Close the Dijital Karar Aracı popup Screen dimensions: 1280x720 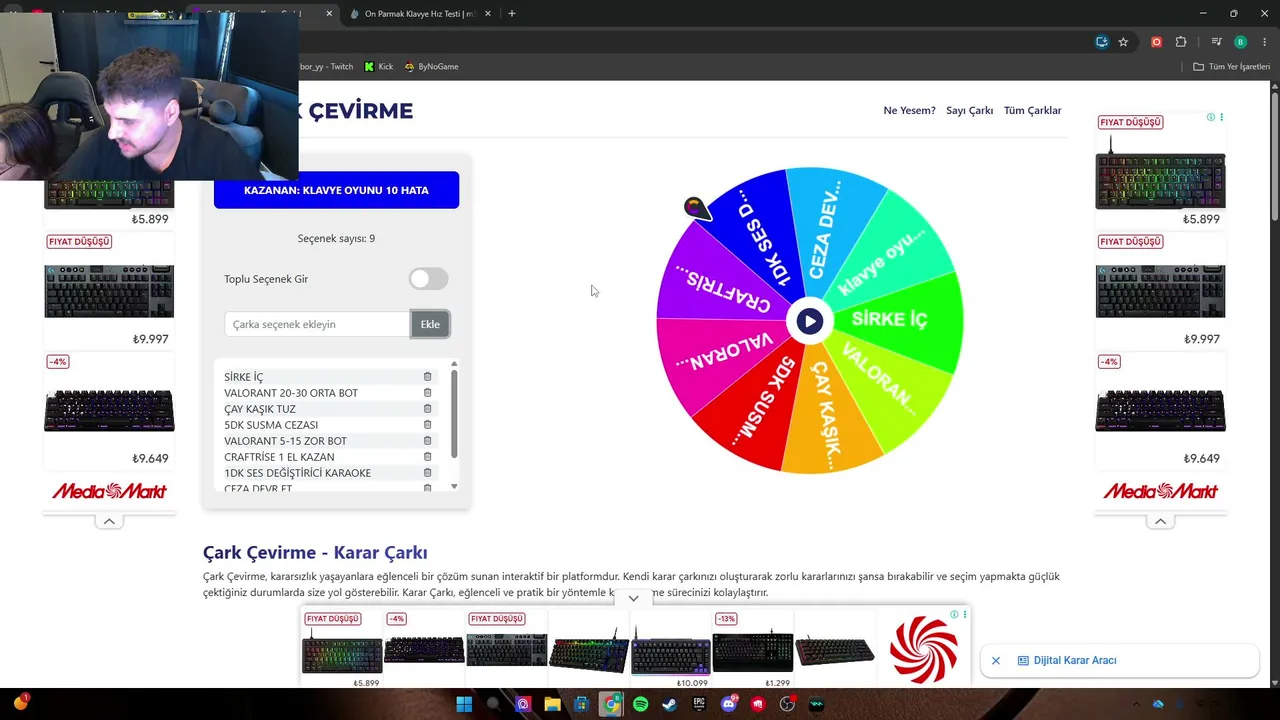(x=996, y=661)
